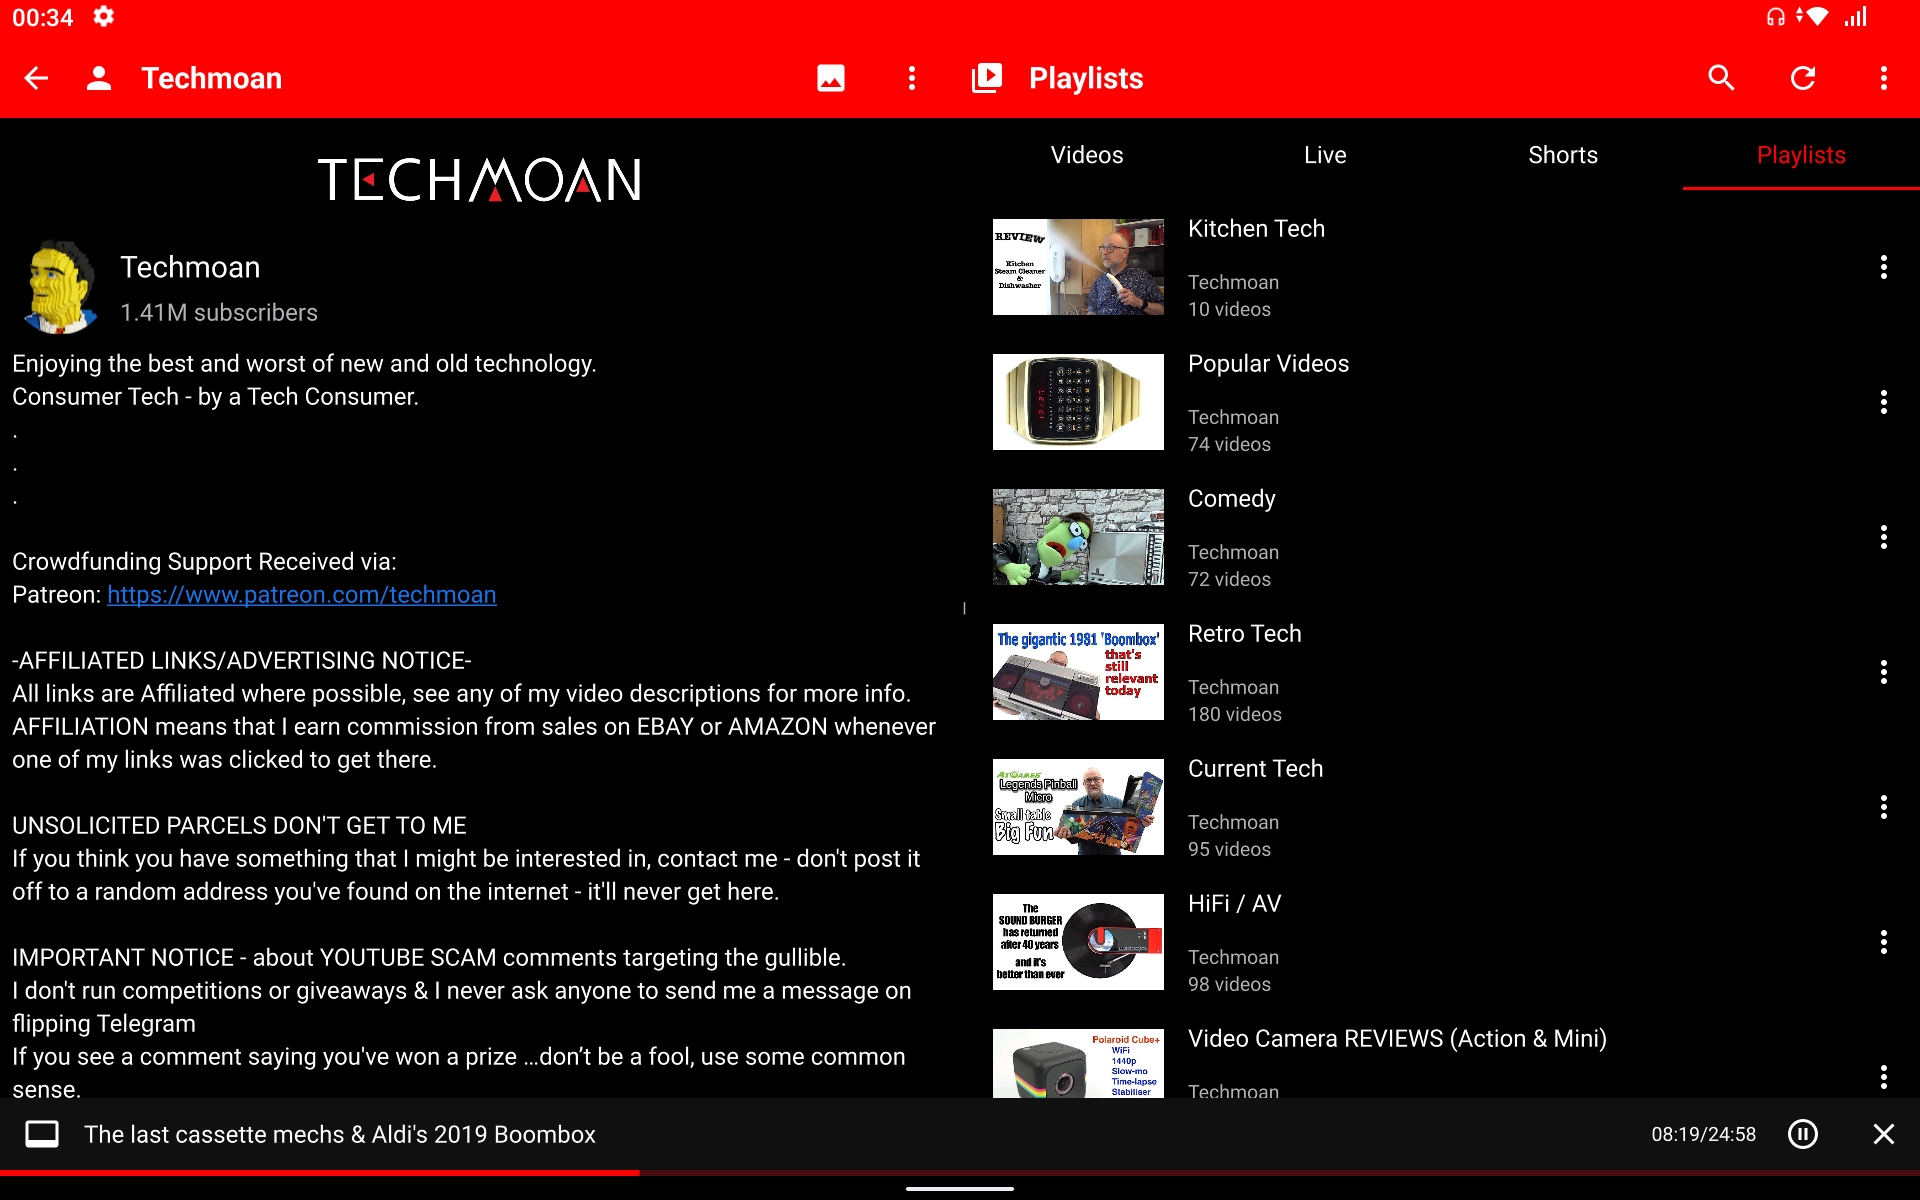The image size is (1920, 1200).
Task: Tap the 95 videos count under Current Tech
Action: point(1229,849)
